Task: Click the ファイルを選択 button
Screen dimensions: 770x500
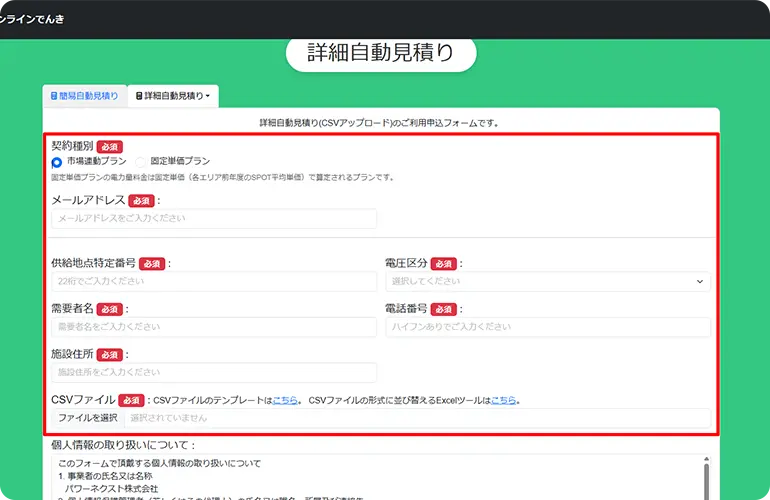Action: pos(88,418)
